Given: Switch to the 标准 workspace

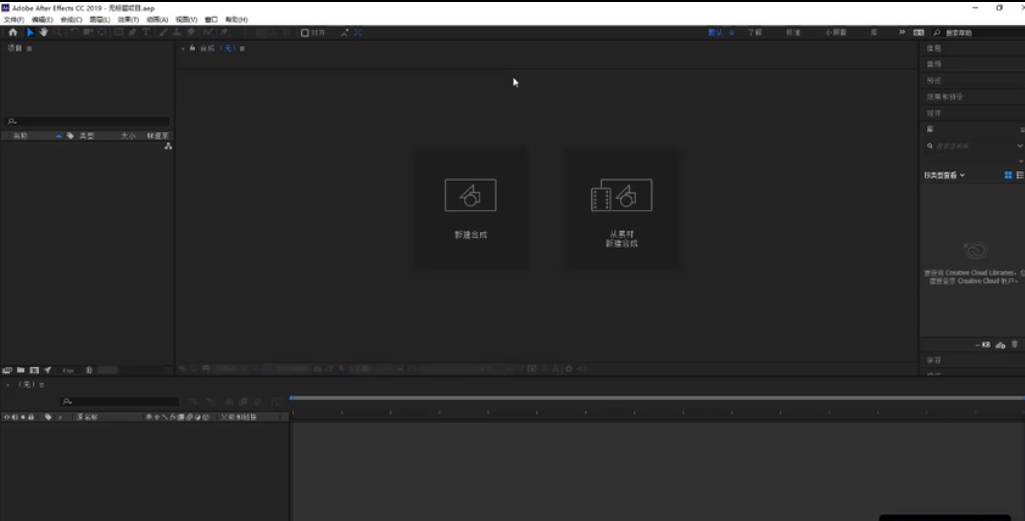Looking at the screenshot, I should 793,32.
